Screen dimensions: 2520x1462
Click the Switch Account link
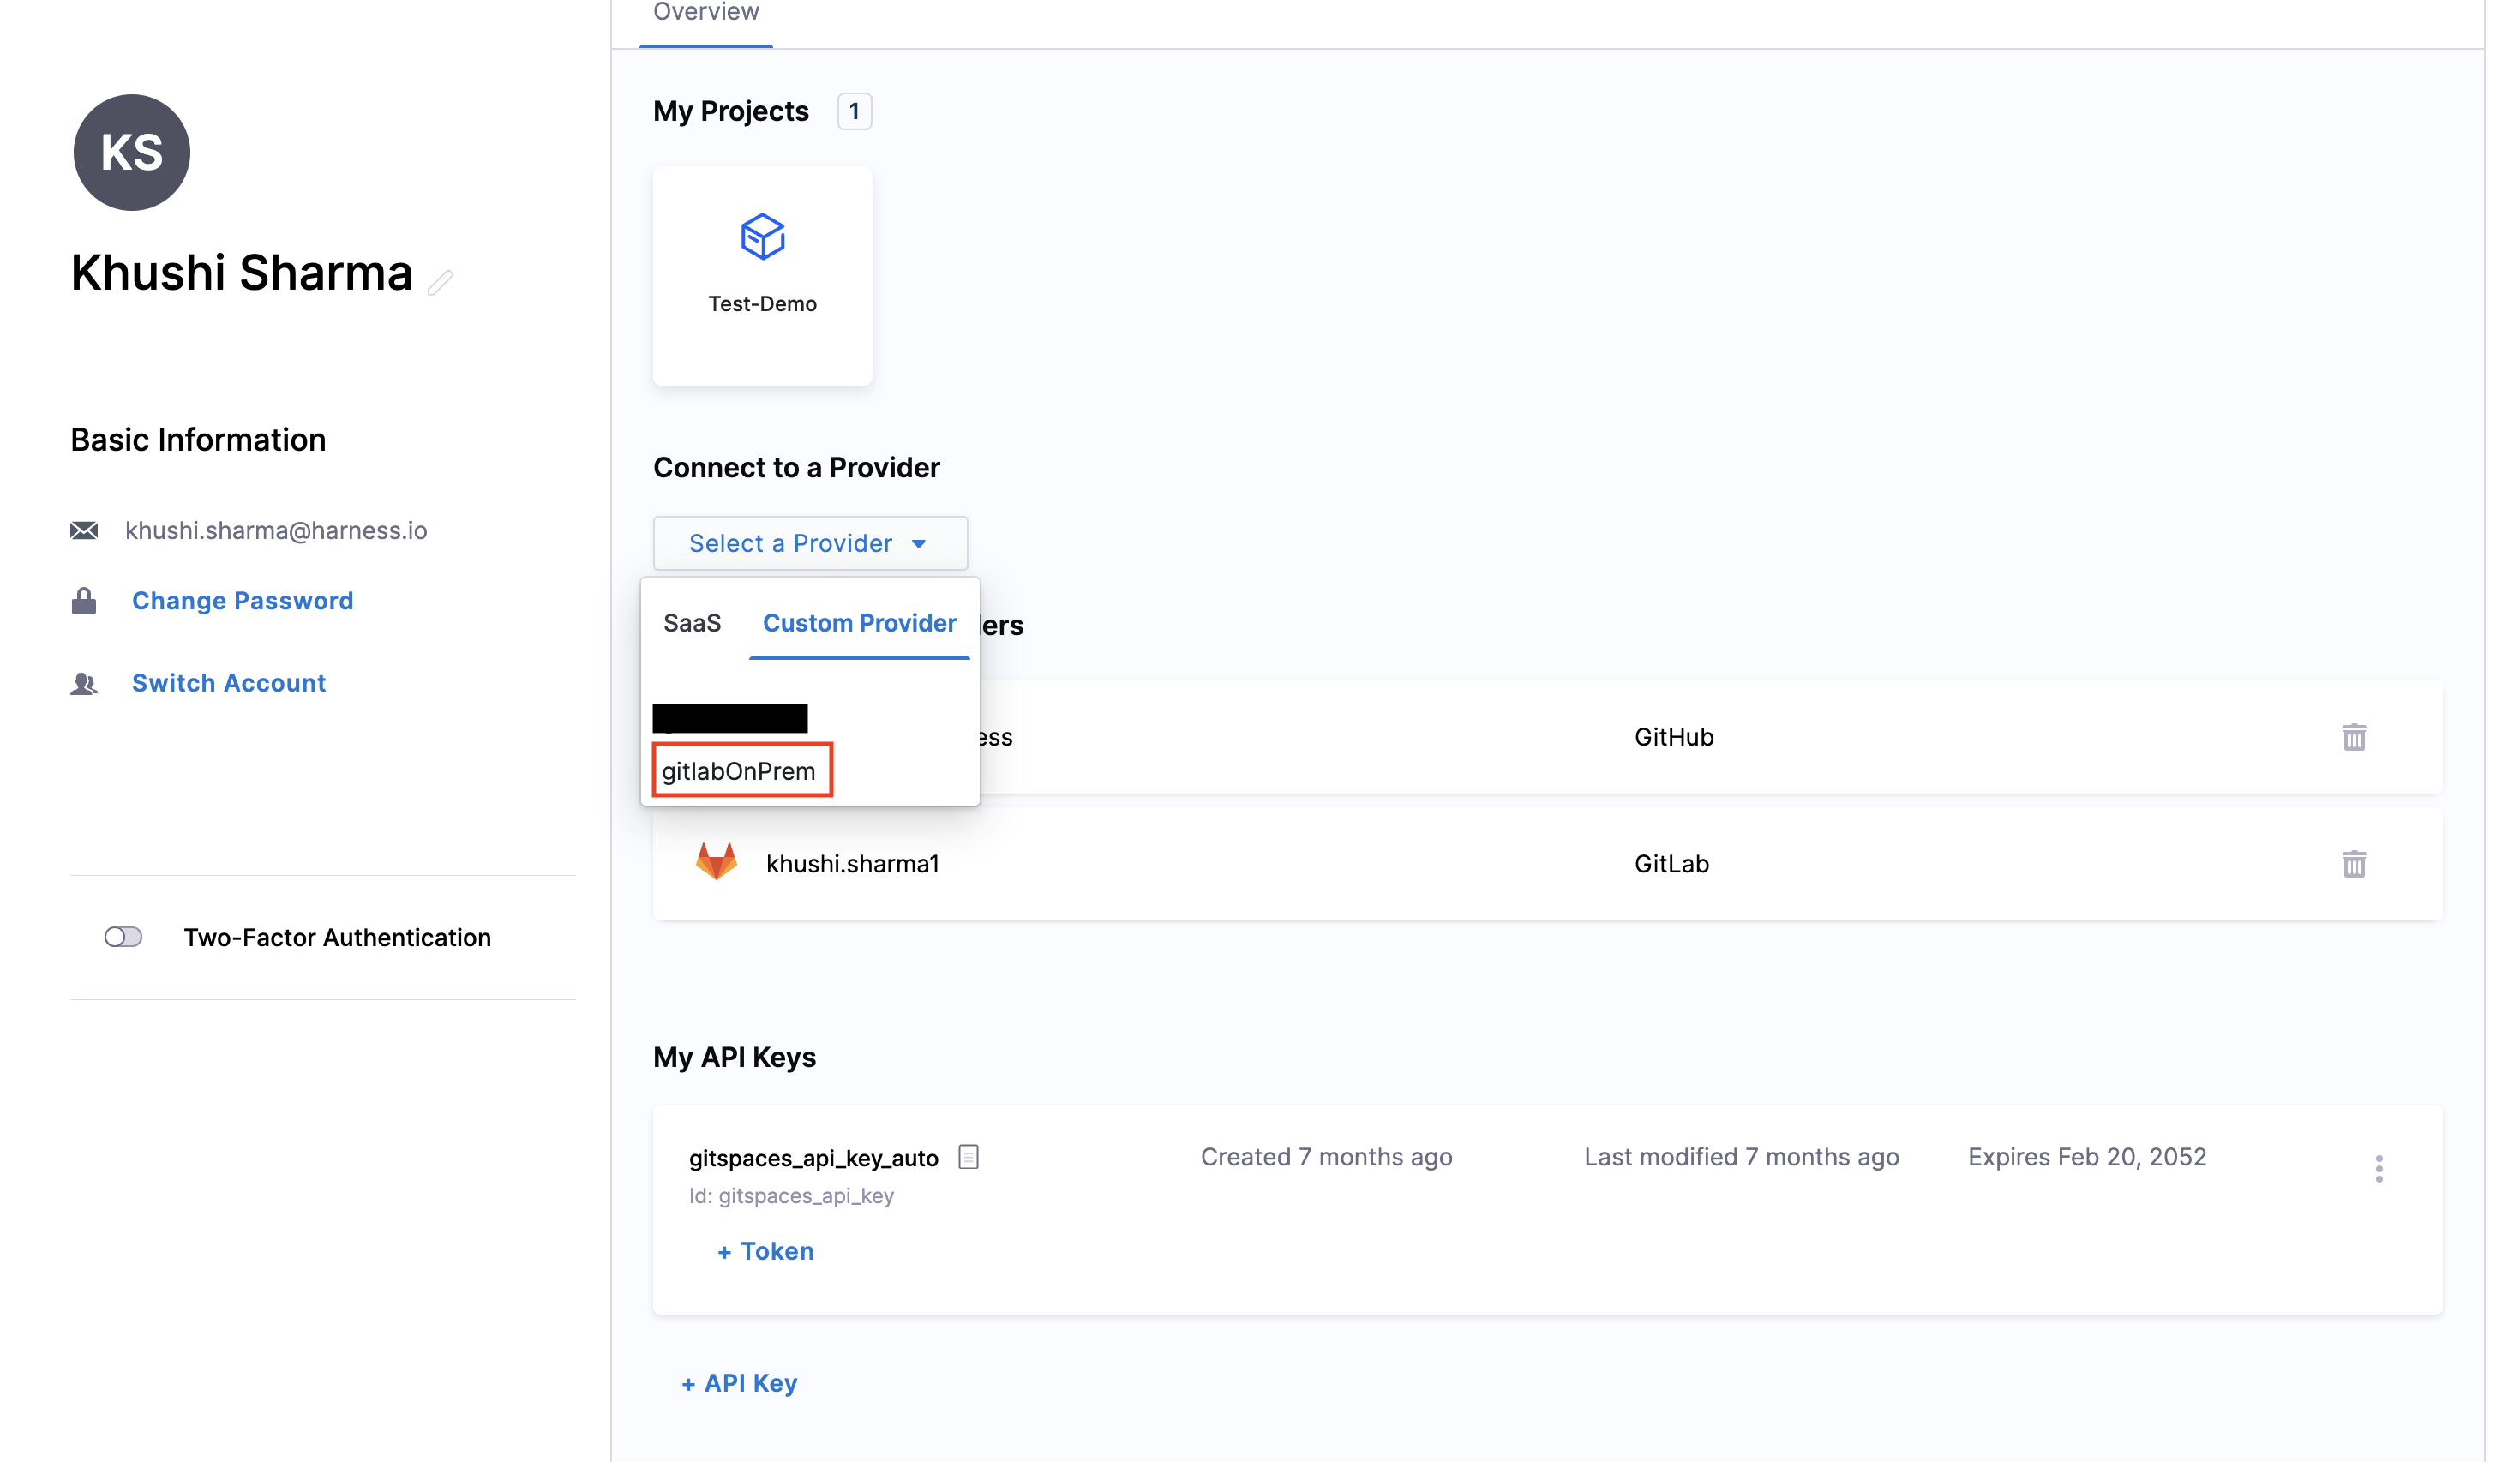[x=228, y=683]
